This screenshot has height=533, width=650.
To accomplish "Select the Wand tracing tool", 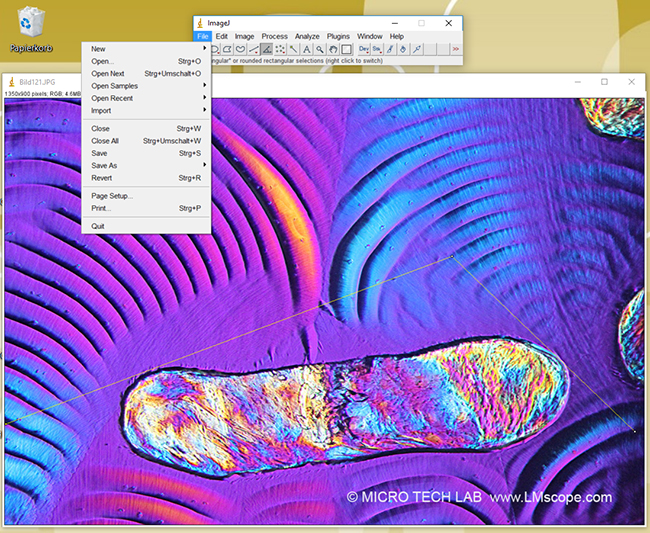I will [294, 49].
